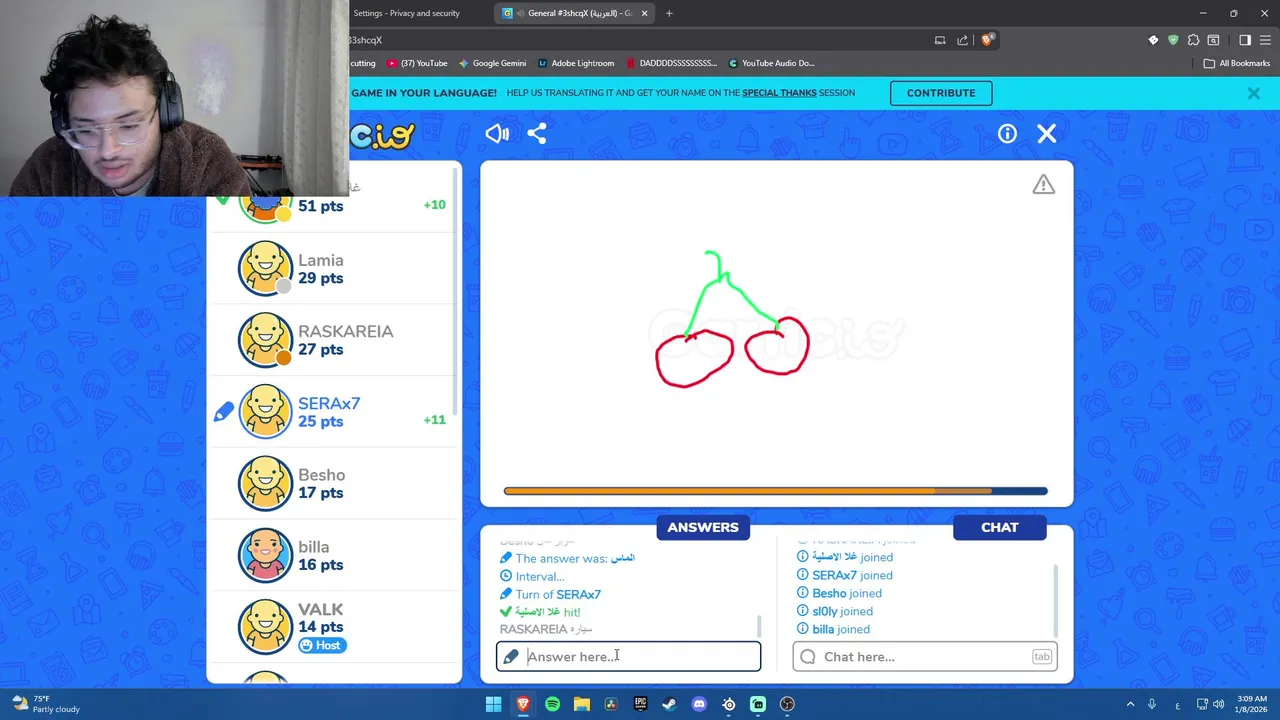Mute the game sound with the speaker icon

point(497,134)
